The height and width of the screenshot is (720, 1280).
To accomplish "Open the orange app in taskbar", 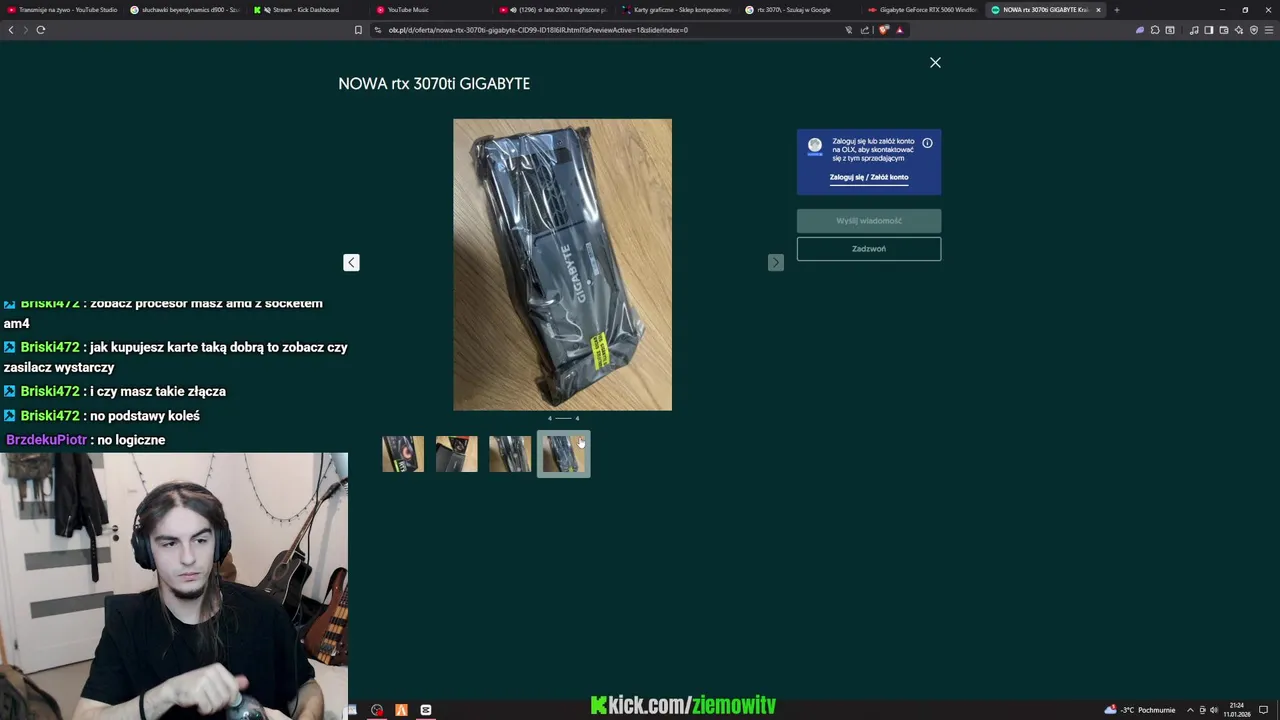I will click(x=401, y=710).
